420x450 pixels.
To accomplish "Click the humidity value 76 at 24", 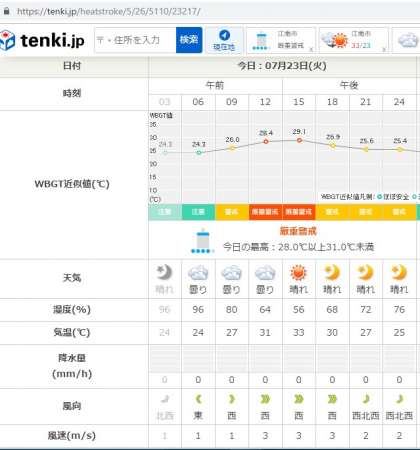I will 399,310.
